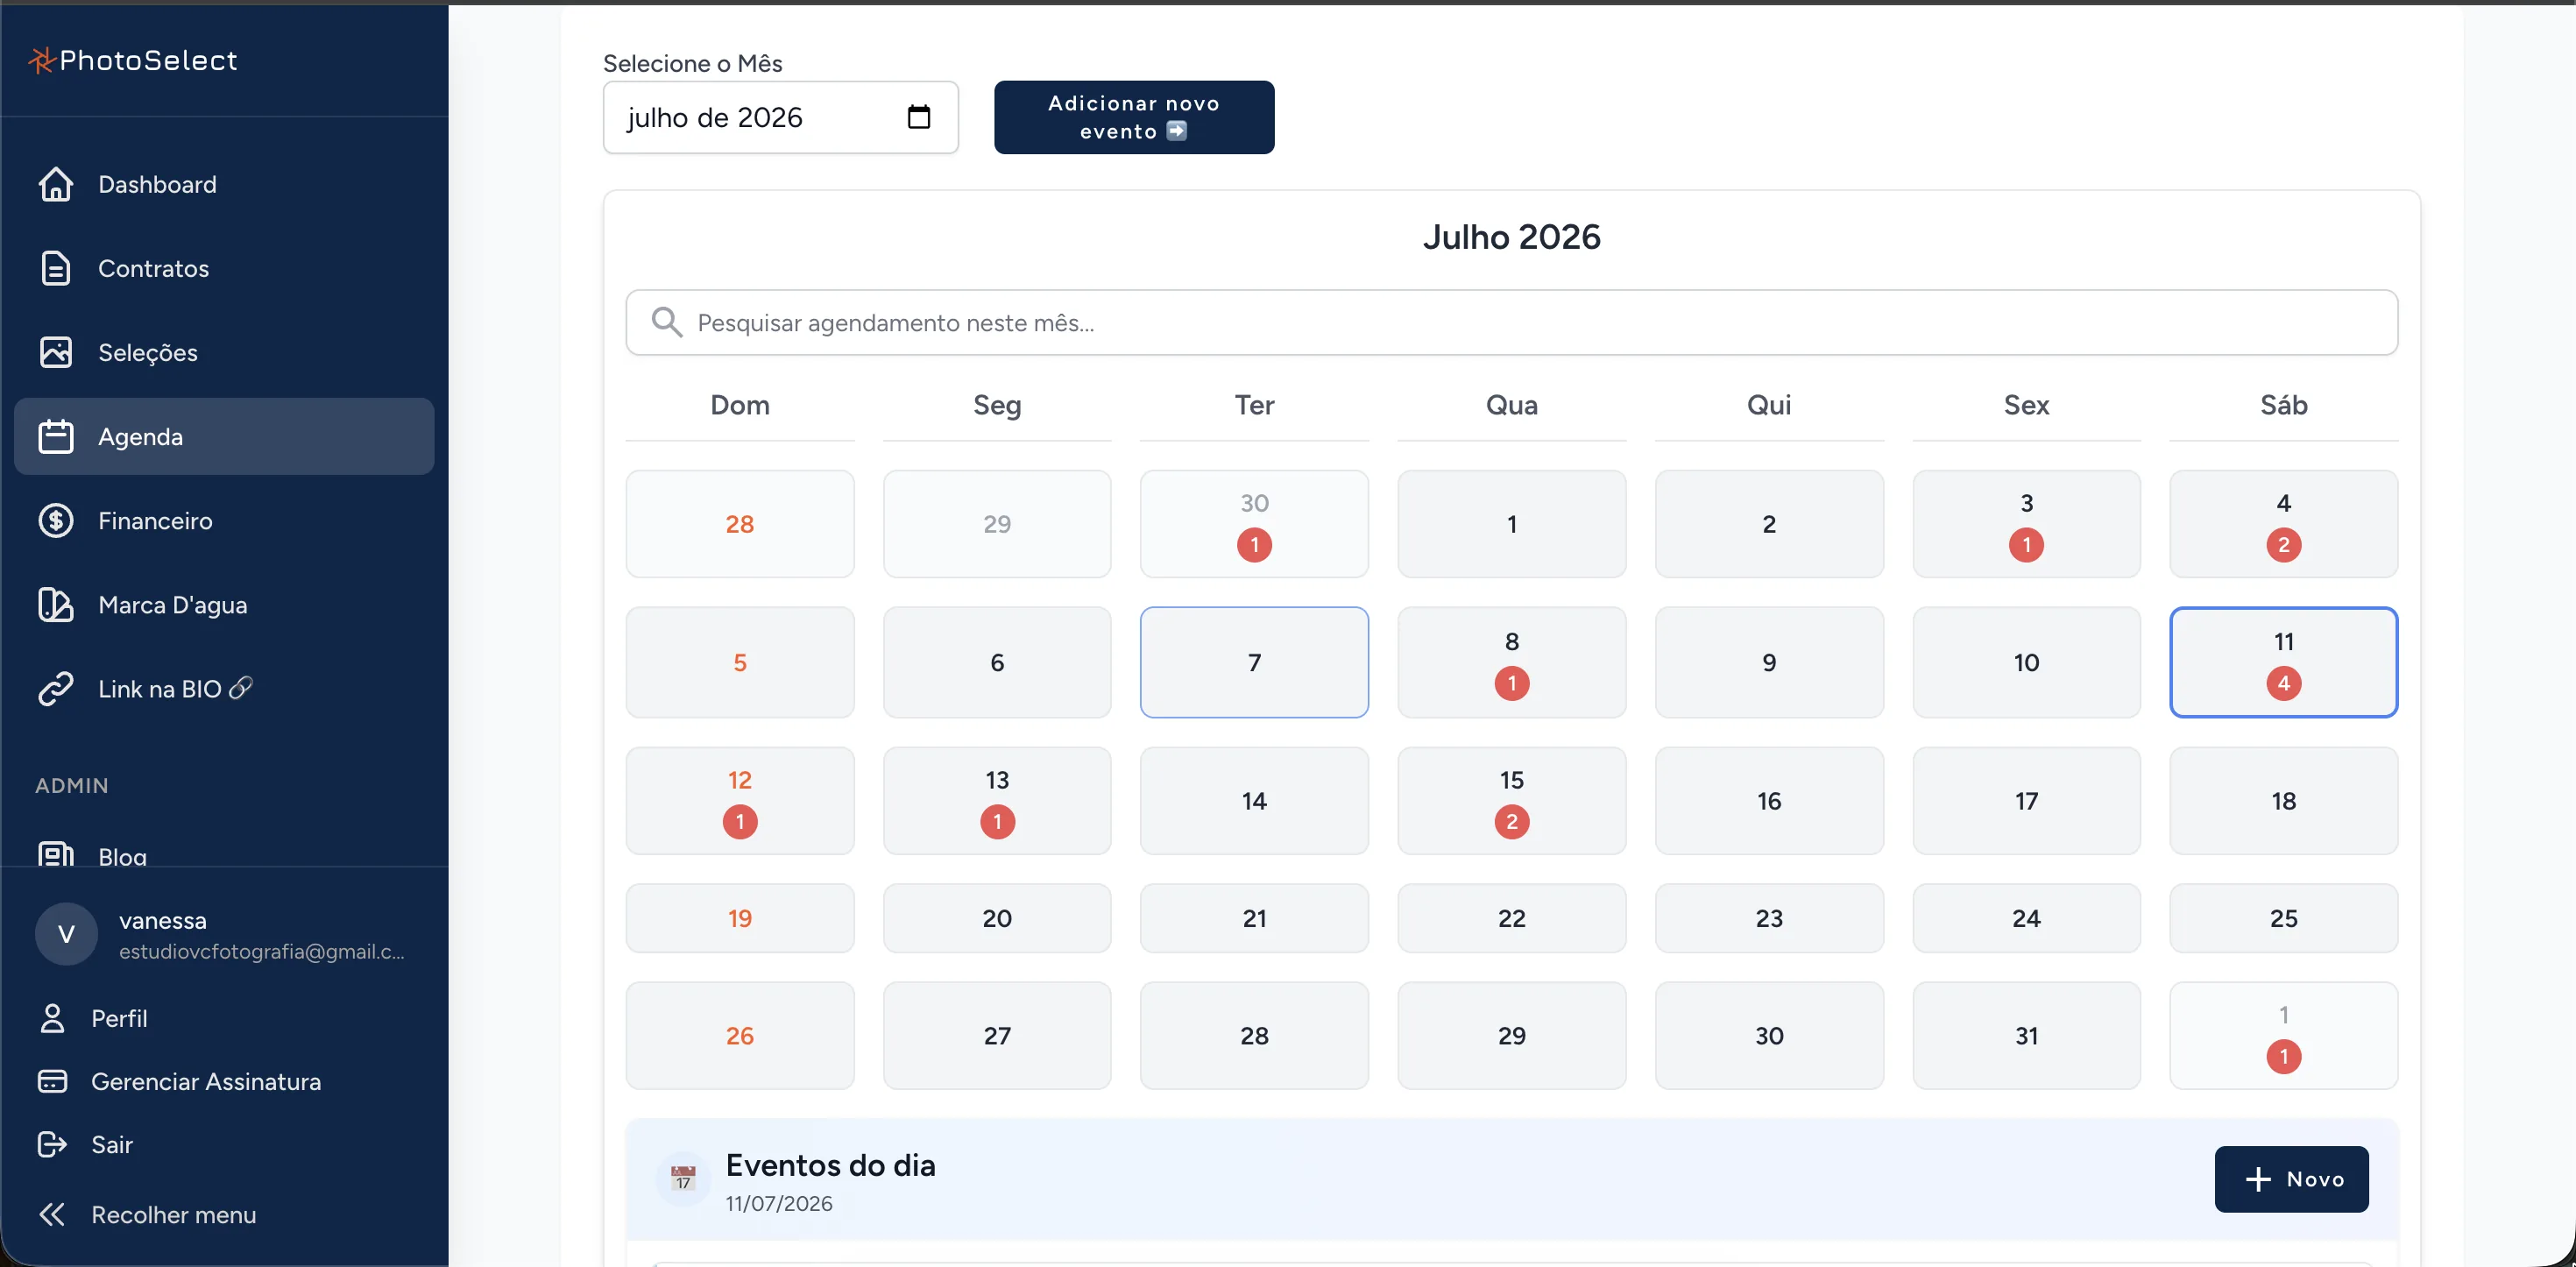Open the julho de 2026 month selector

(x=780, y=117)
